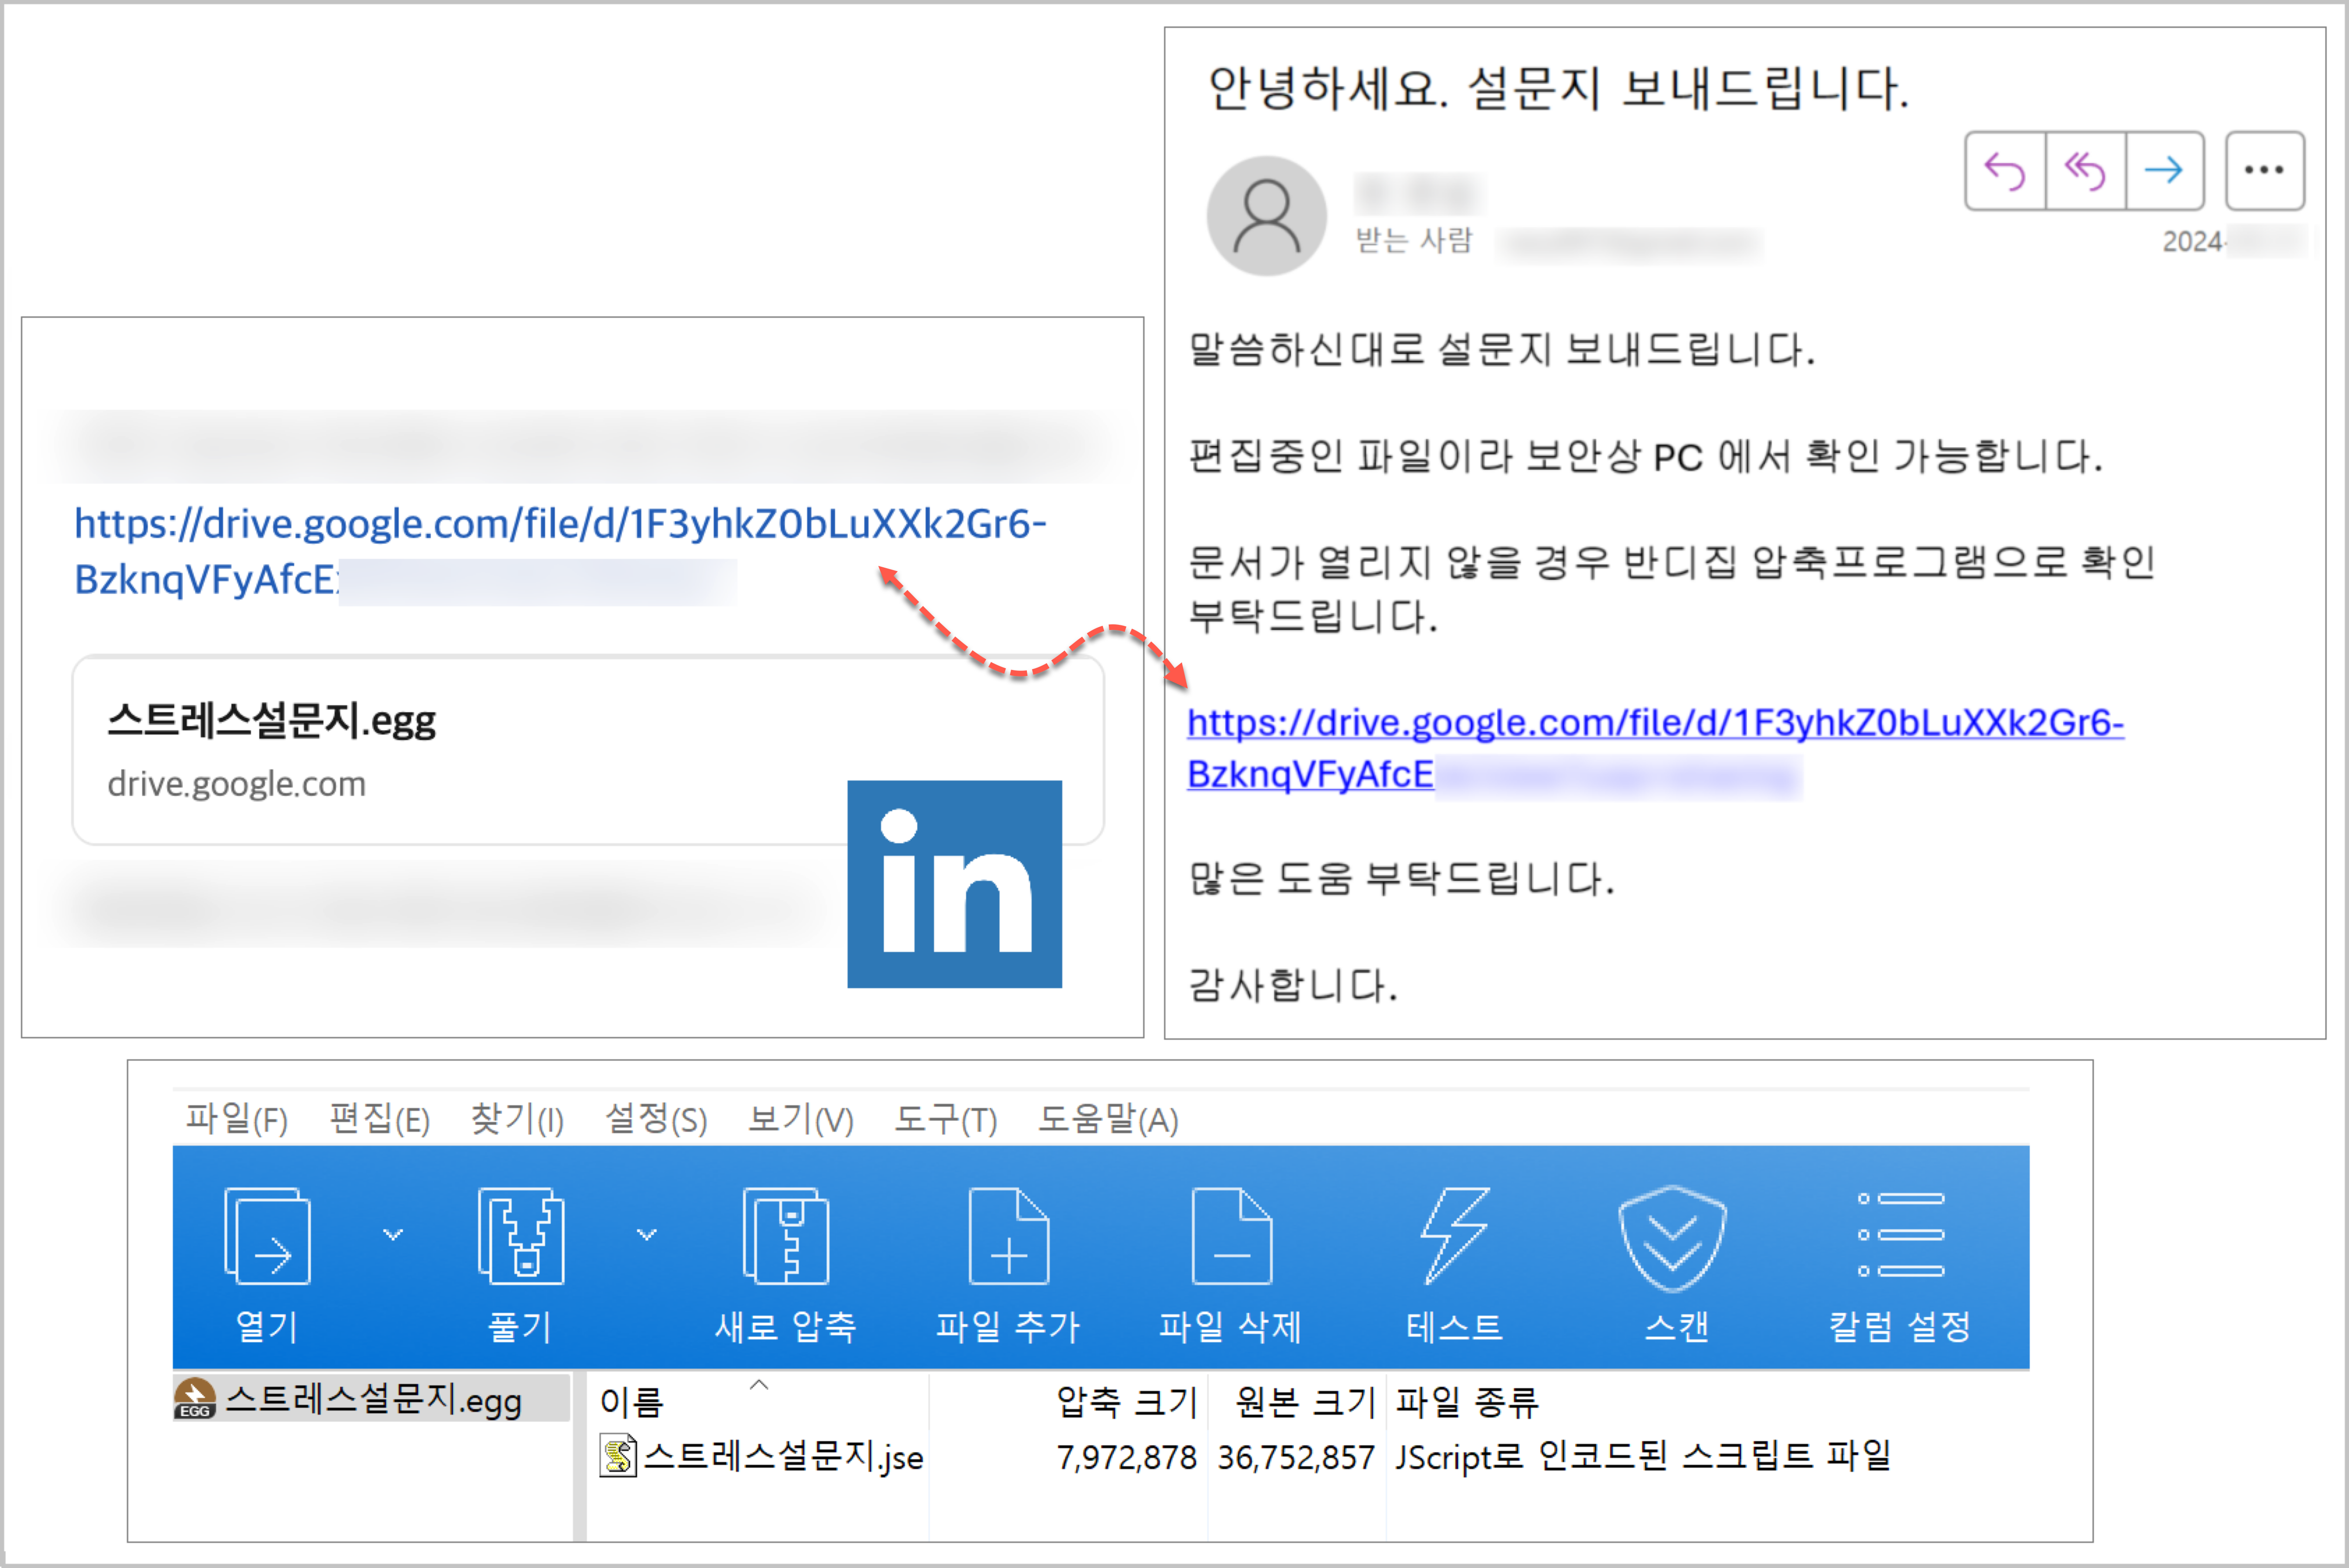The height and width of the screenshot is (1568, 2349).
Task: Expand dropdown arrow next to 열기
Action: pos(393,1235)
